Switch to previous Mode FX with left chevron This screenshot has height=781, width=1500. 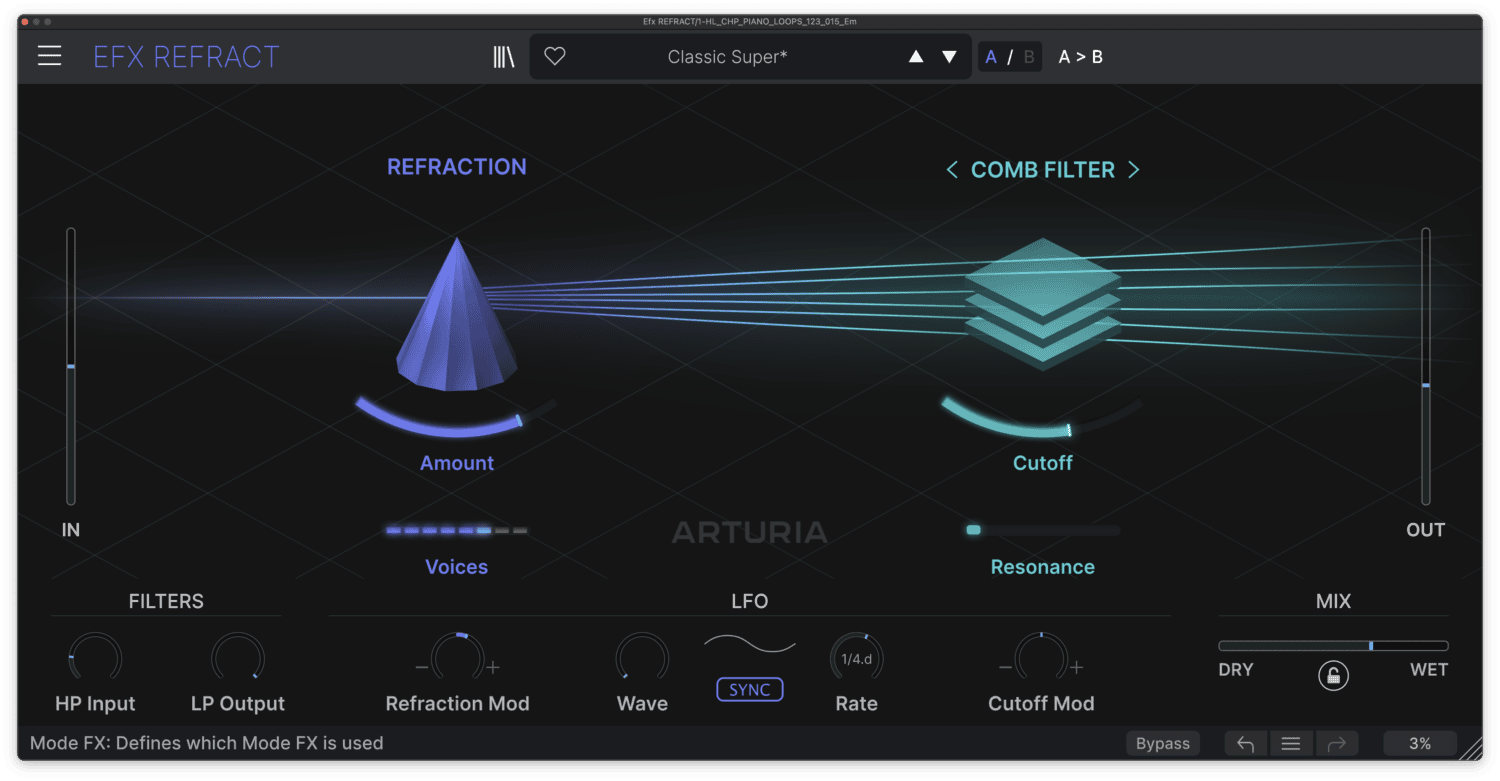[952, 170]
